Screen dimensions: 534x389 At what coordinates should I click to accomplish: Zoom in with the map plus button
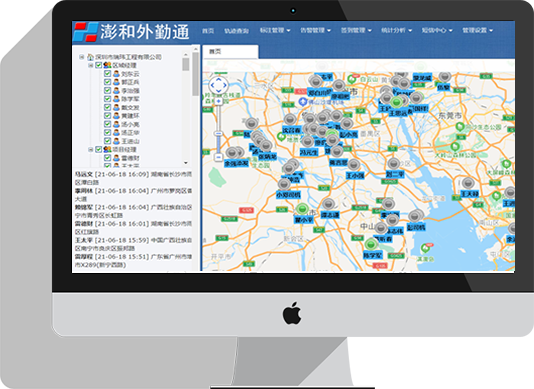point(218,101)
